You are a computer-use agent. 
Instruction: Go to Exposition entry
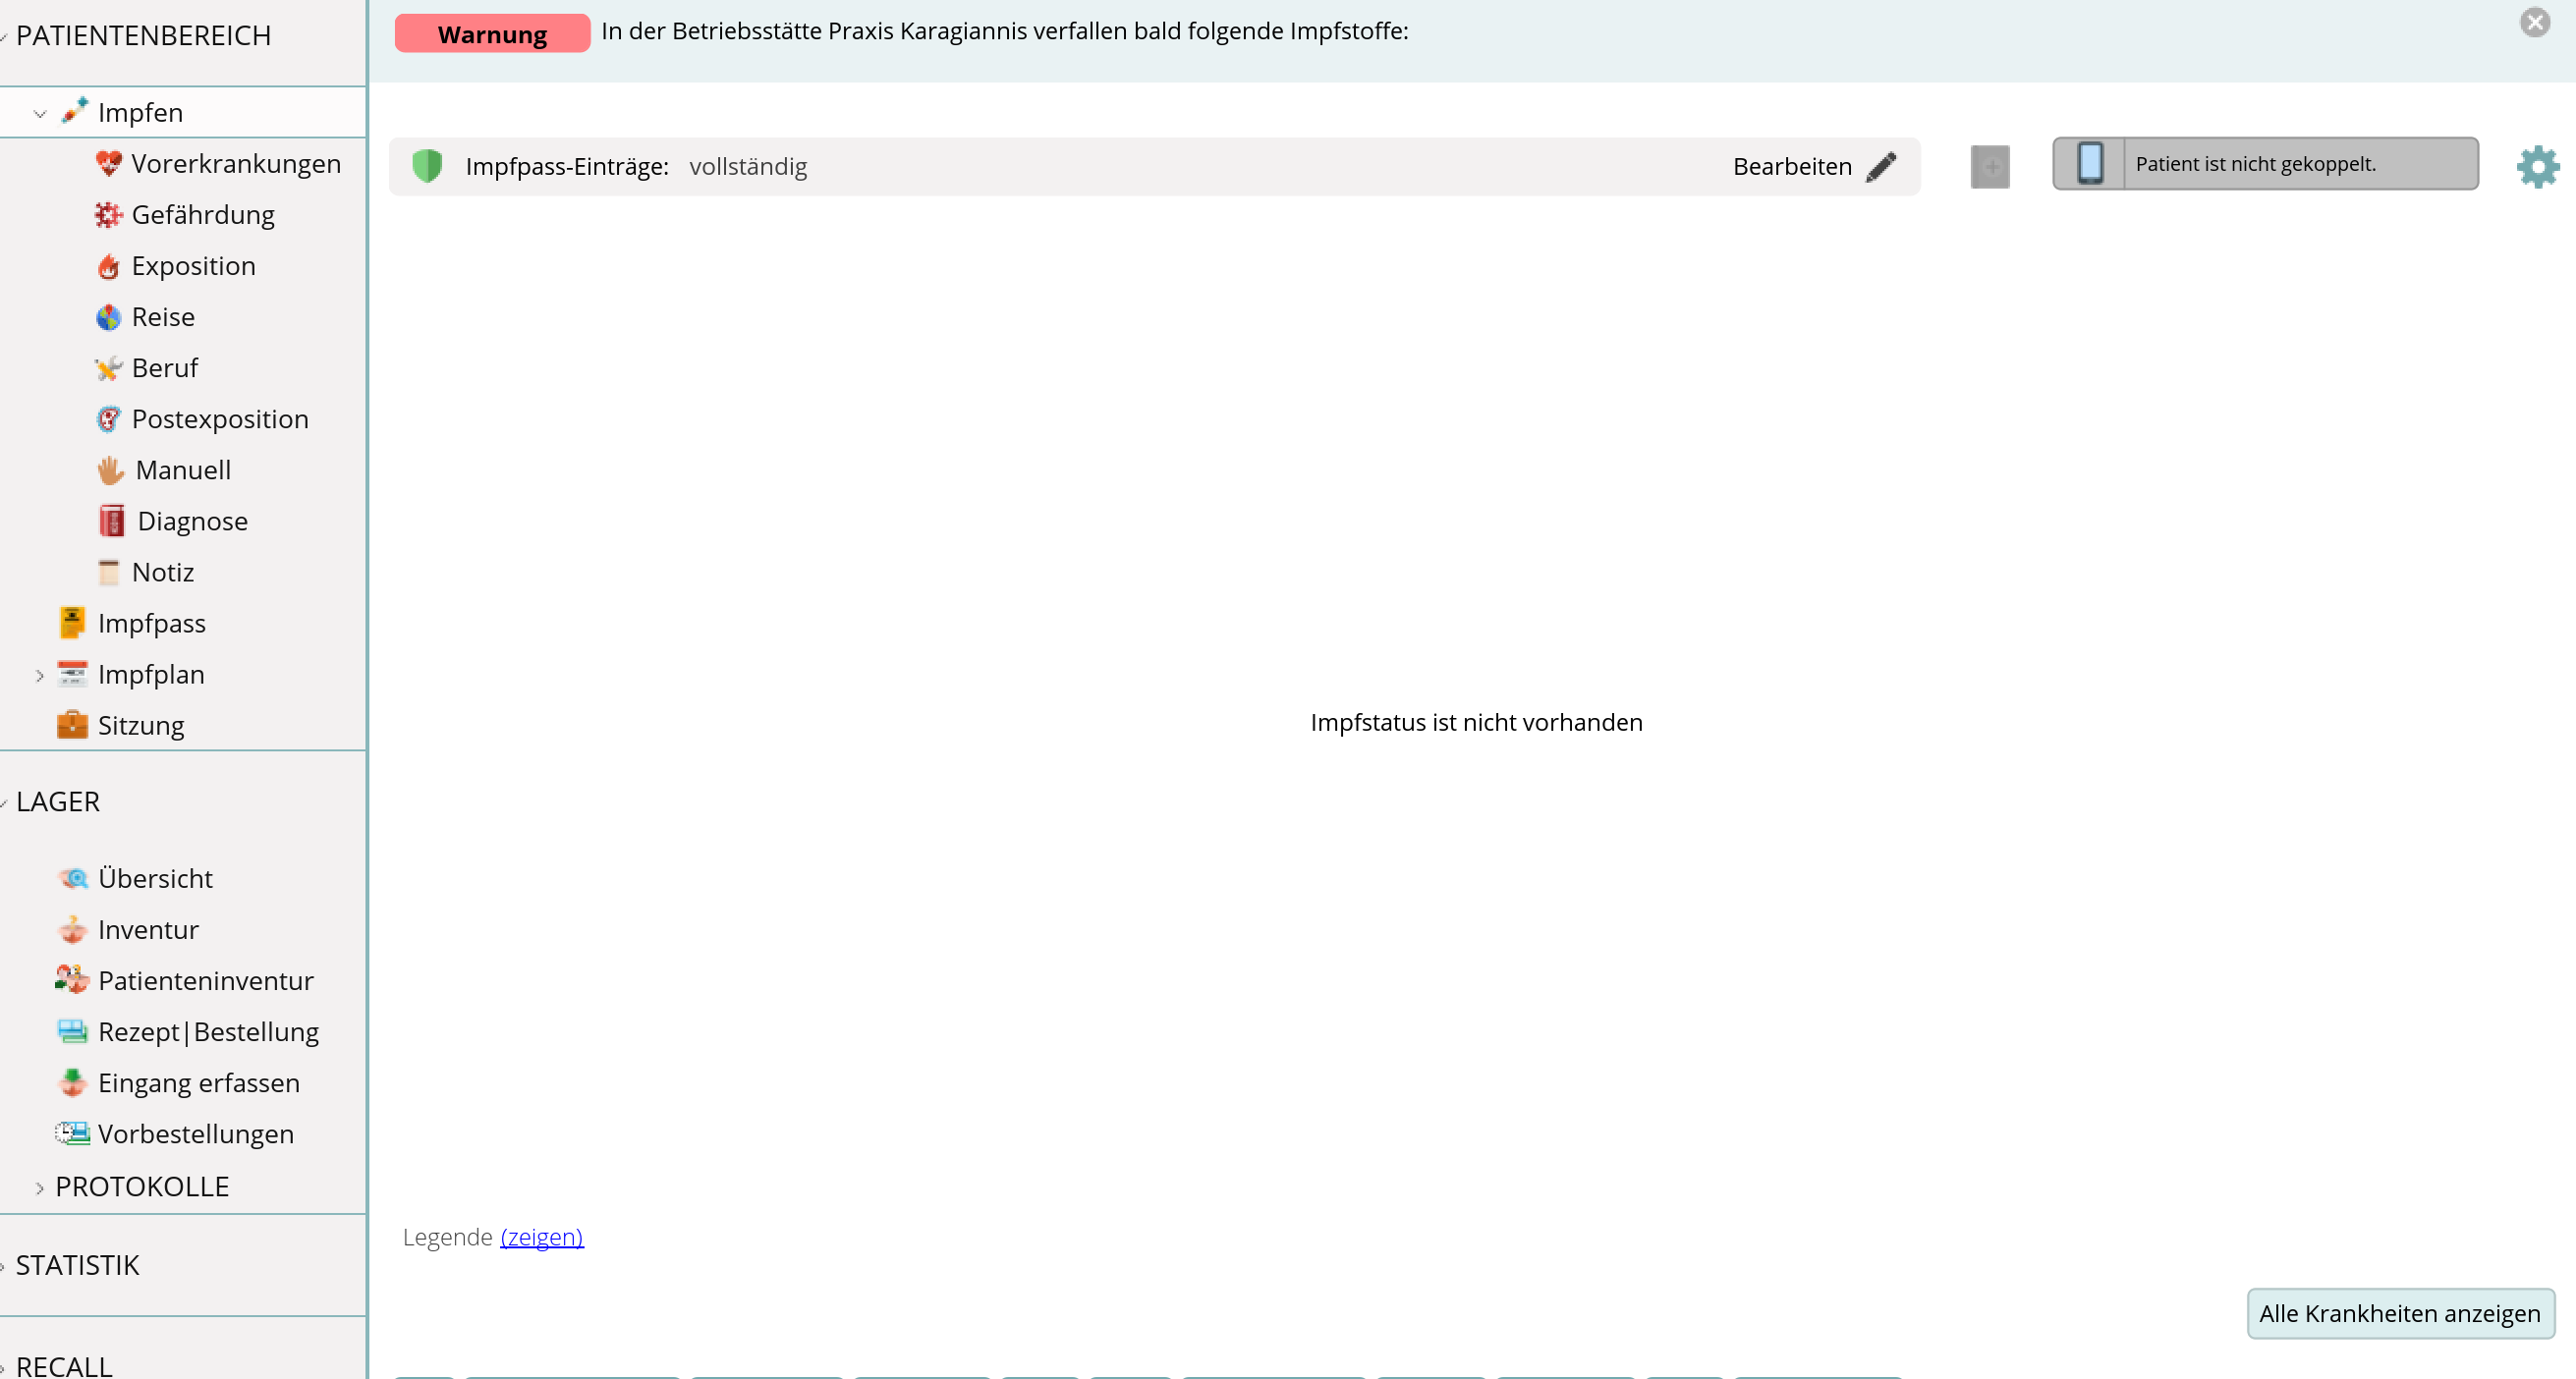[x=193, y=266]
